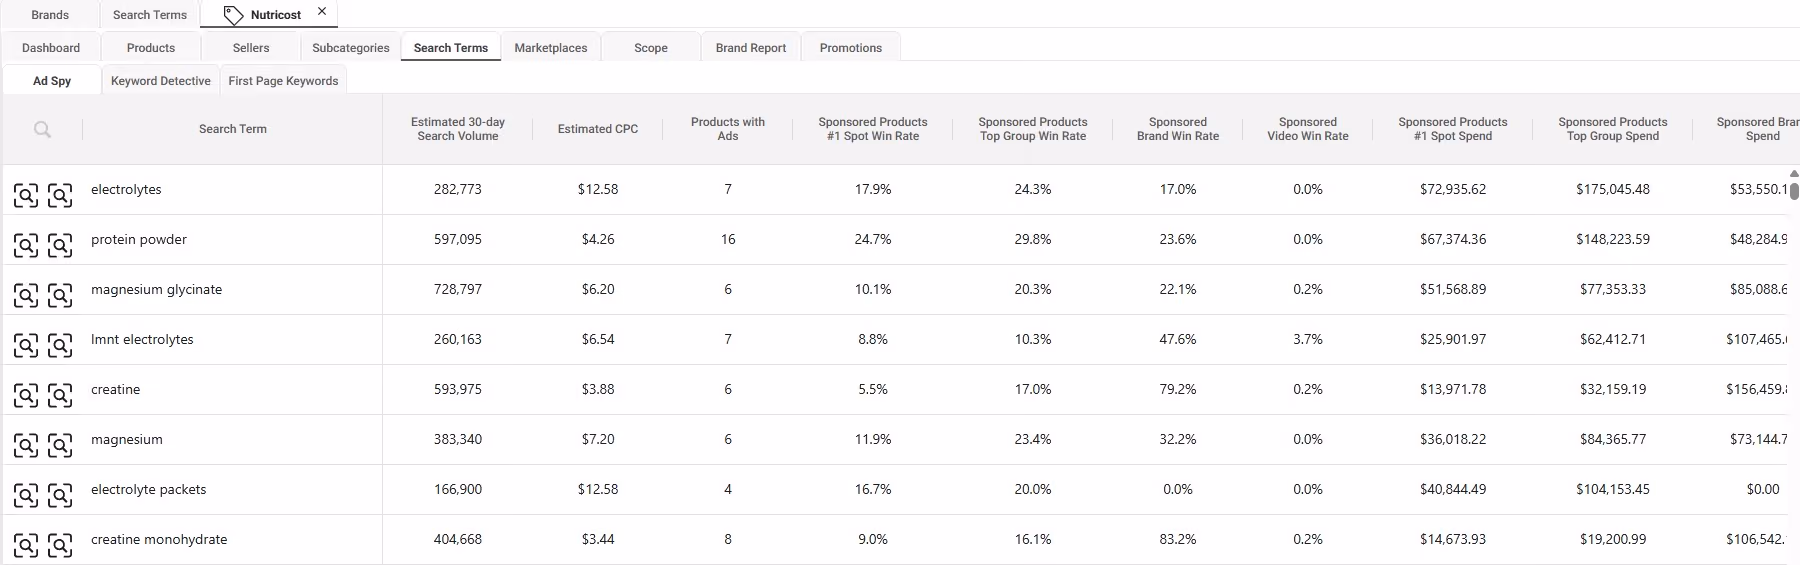Image resolution: width=1800 pixels, height=565 pixels.
Task: Select the Subcategories tab
Action: [351, 48]
